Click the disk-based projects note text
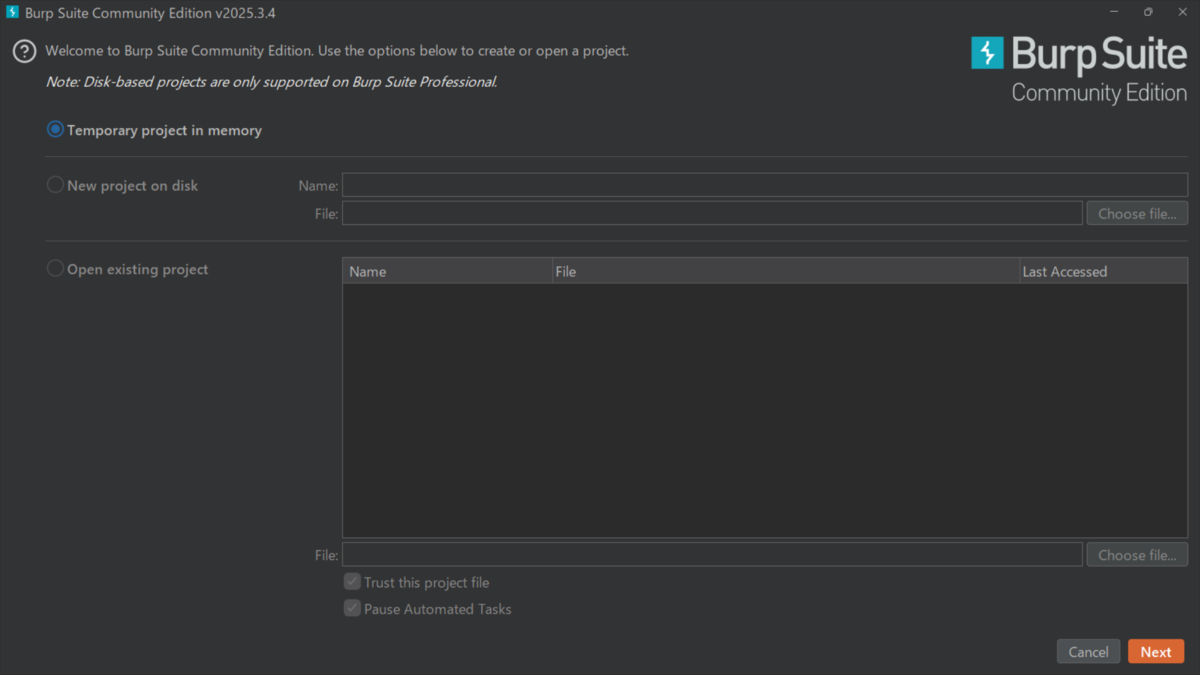The height and width of the screenshot is (675, 1200). click(x=271, y=82)
